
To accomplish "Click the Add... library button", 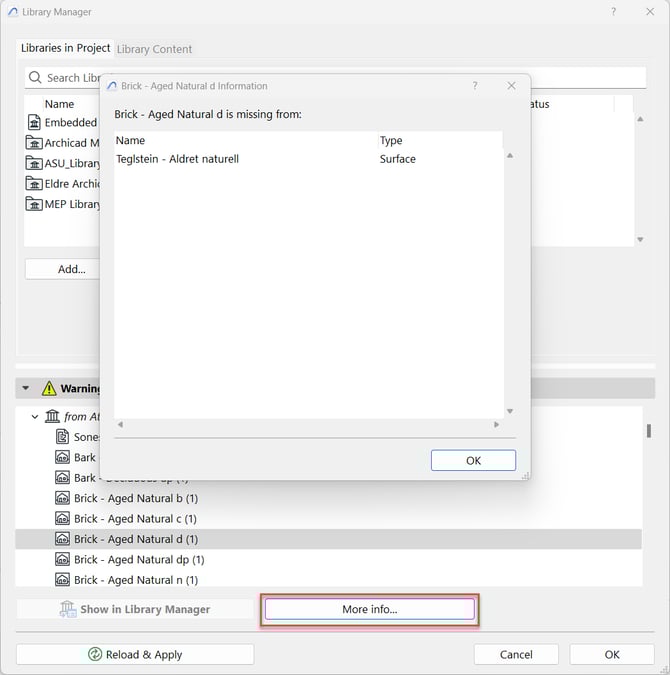I will tap(71, 269).
